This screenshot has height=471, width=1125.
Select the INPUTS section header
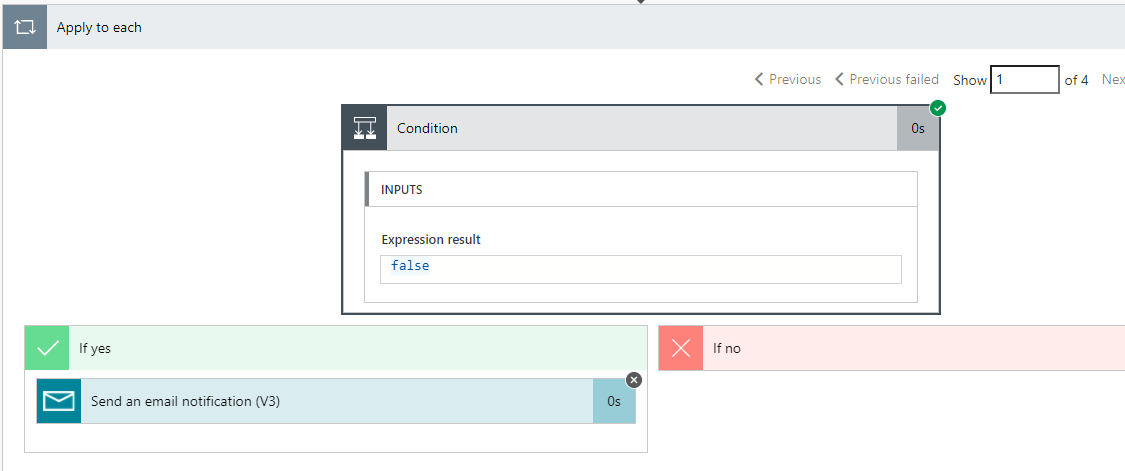coord(401,189)
